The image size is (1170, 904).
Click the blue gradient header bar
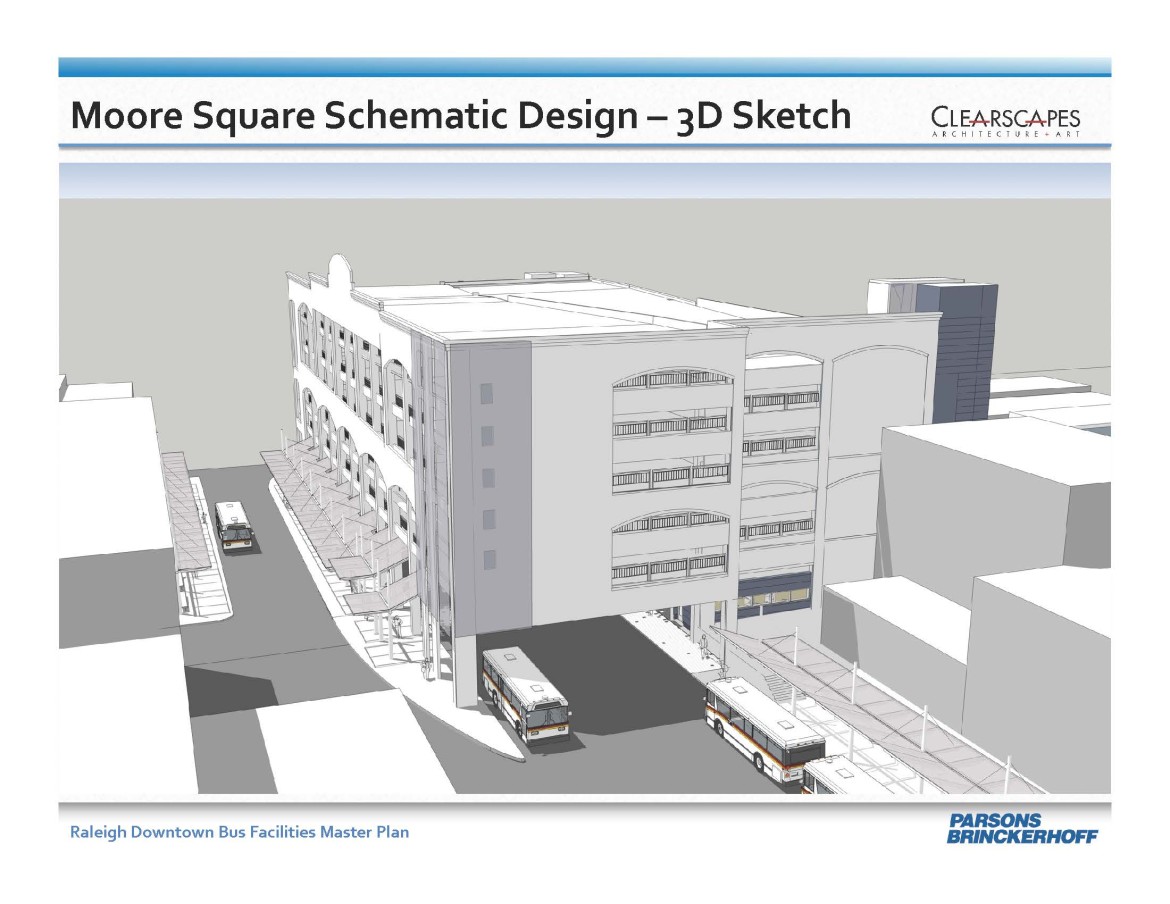(x=585, y=67)
